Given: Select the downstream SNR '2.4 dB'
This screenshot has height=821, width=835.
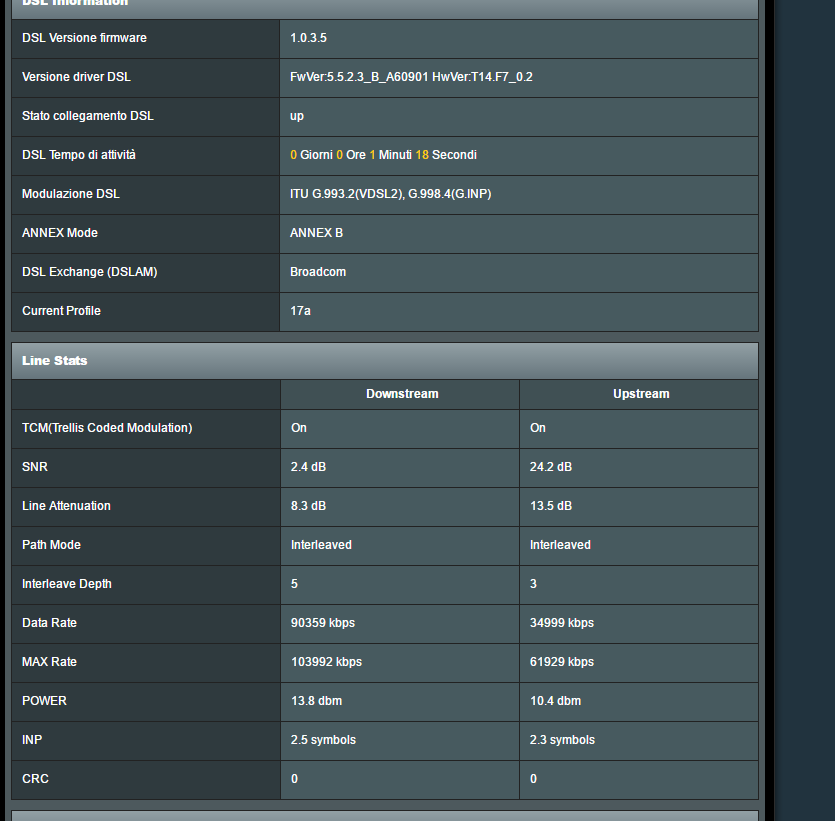Looking at the screenshot, I should pyautogui.click(x=308, y=467).
